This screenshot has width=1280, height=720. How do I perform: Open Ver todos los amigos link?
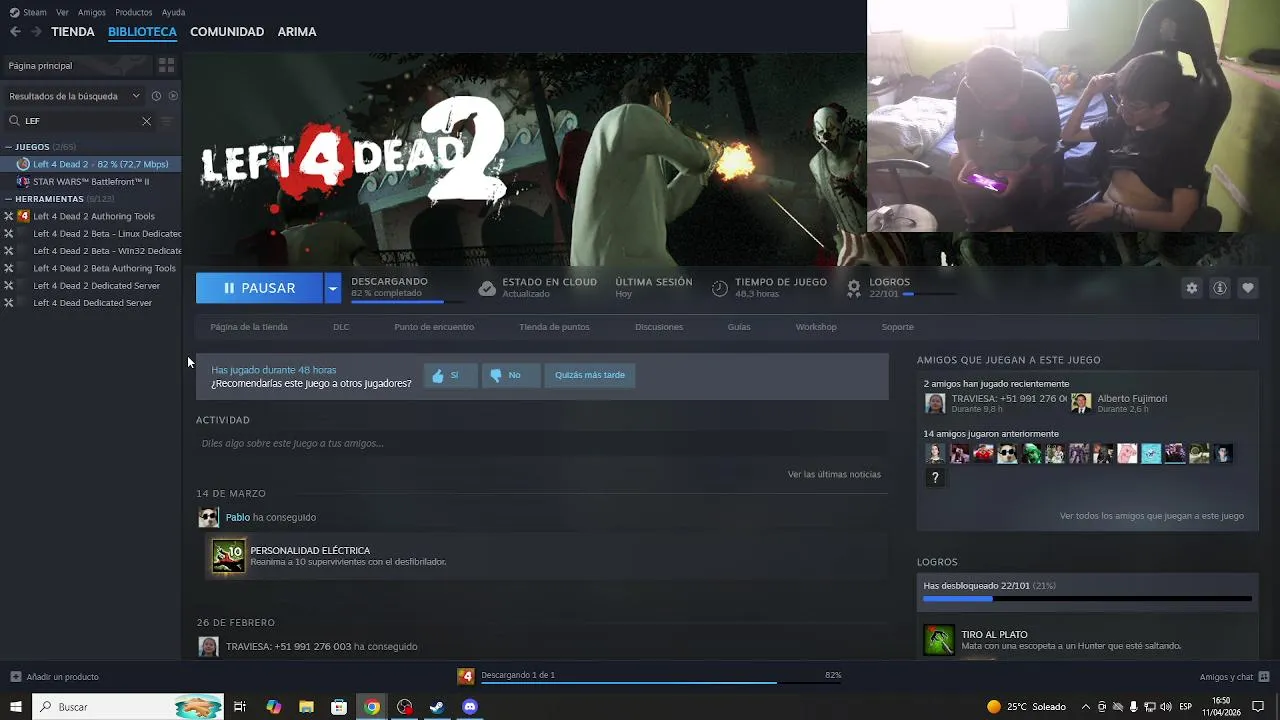pyautogui.click(x=1152, y=516)
